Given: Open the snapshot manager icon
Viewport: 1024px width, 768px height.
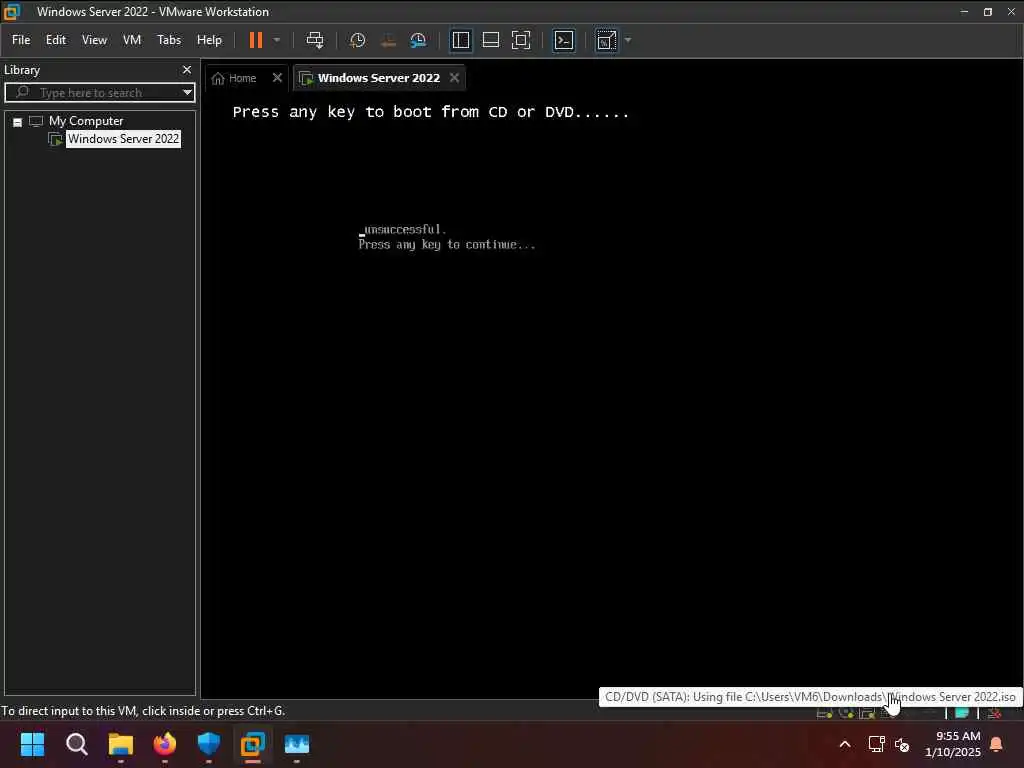Looking at the screenshot, I should [x=419, y=40].
